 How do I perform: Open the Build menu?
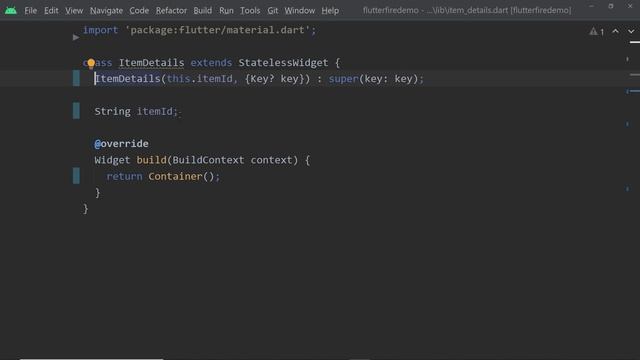pos(202,10)
